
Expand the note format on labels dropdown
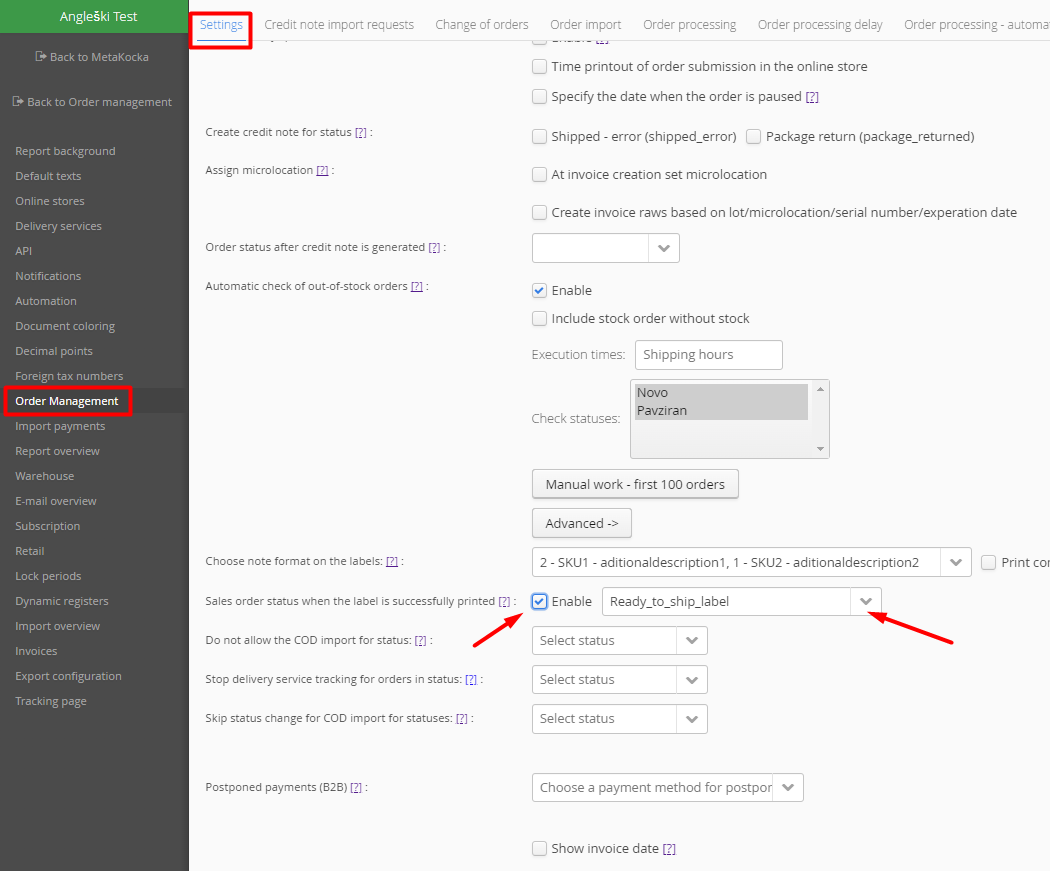click(x=956, y=562)
